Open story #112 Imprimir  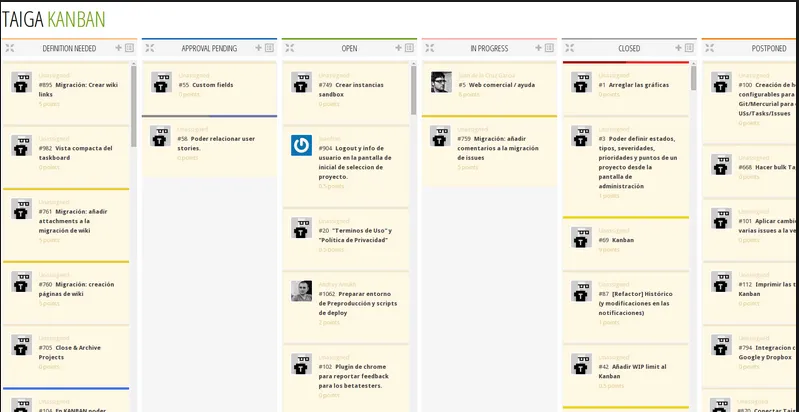pos(767,289)
